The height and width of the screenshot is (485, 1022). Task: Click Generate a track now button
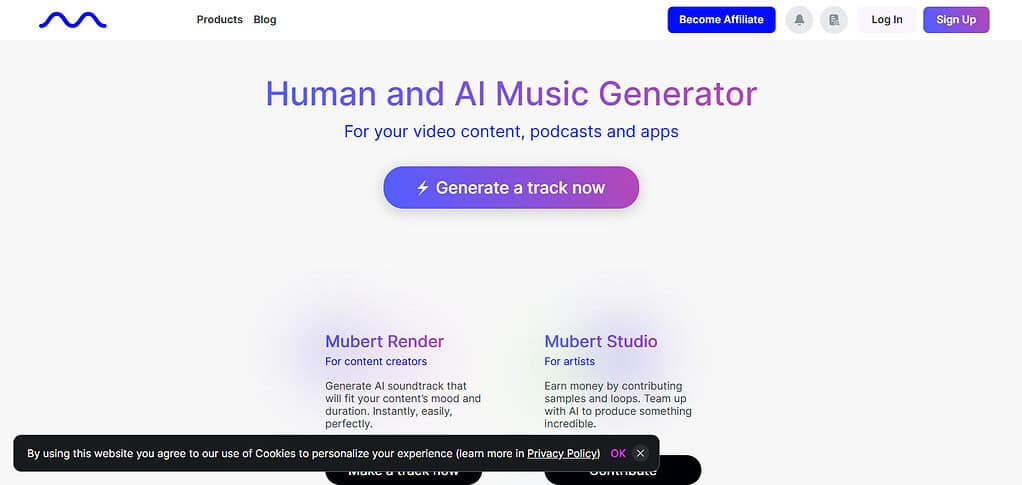[511, 188]
